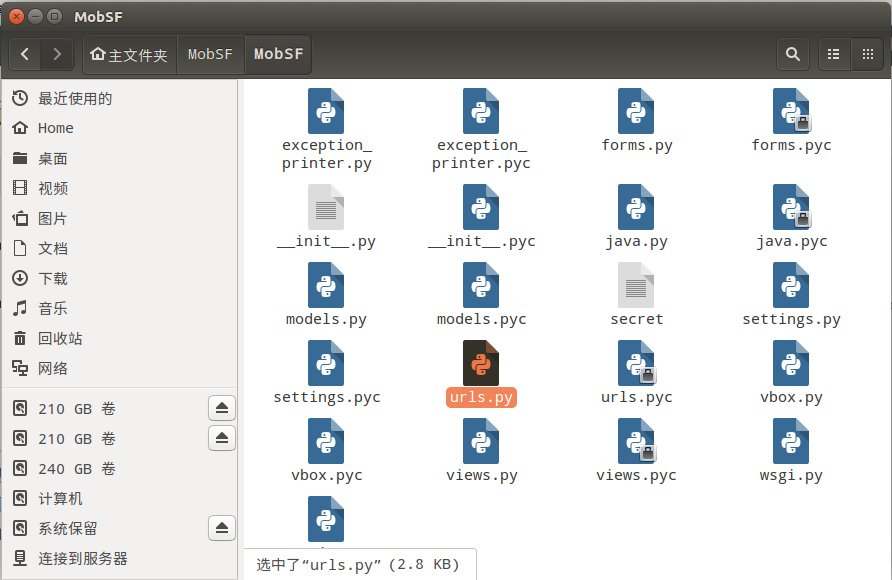Click the locked java.pyc file icon
This screenshot has width=892, height=580.
791,207
